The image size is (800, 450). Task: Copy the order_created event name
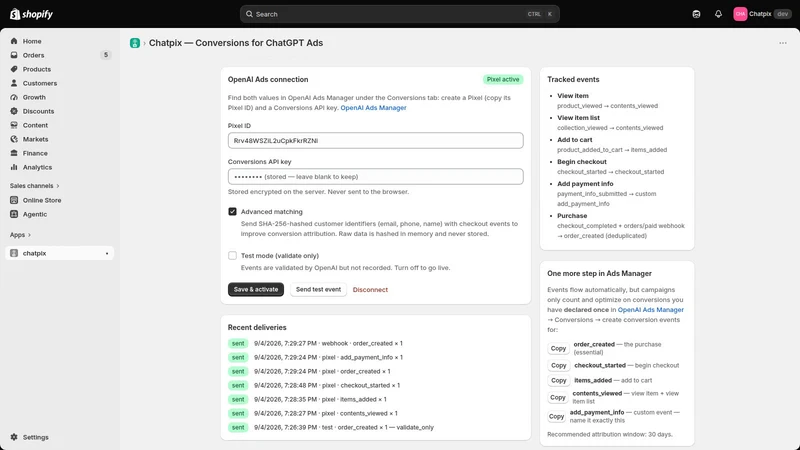558,348
